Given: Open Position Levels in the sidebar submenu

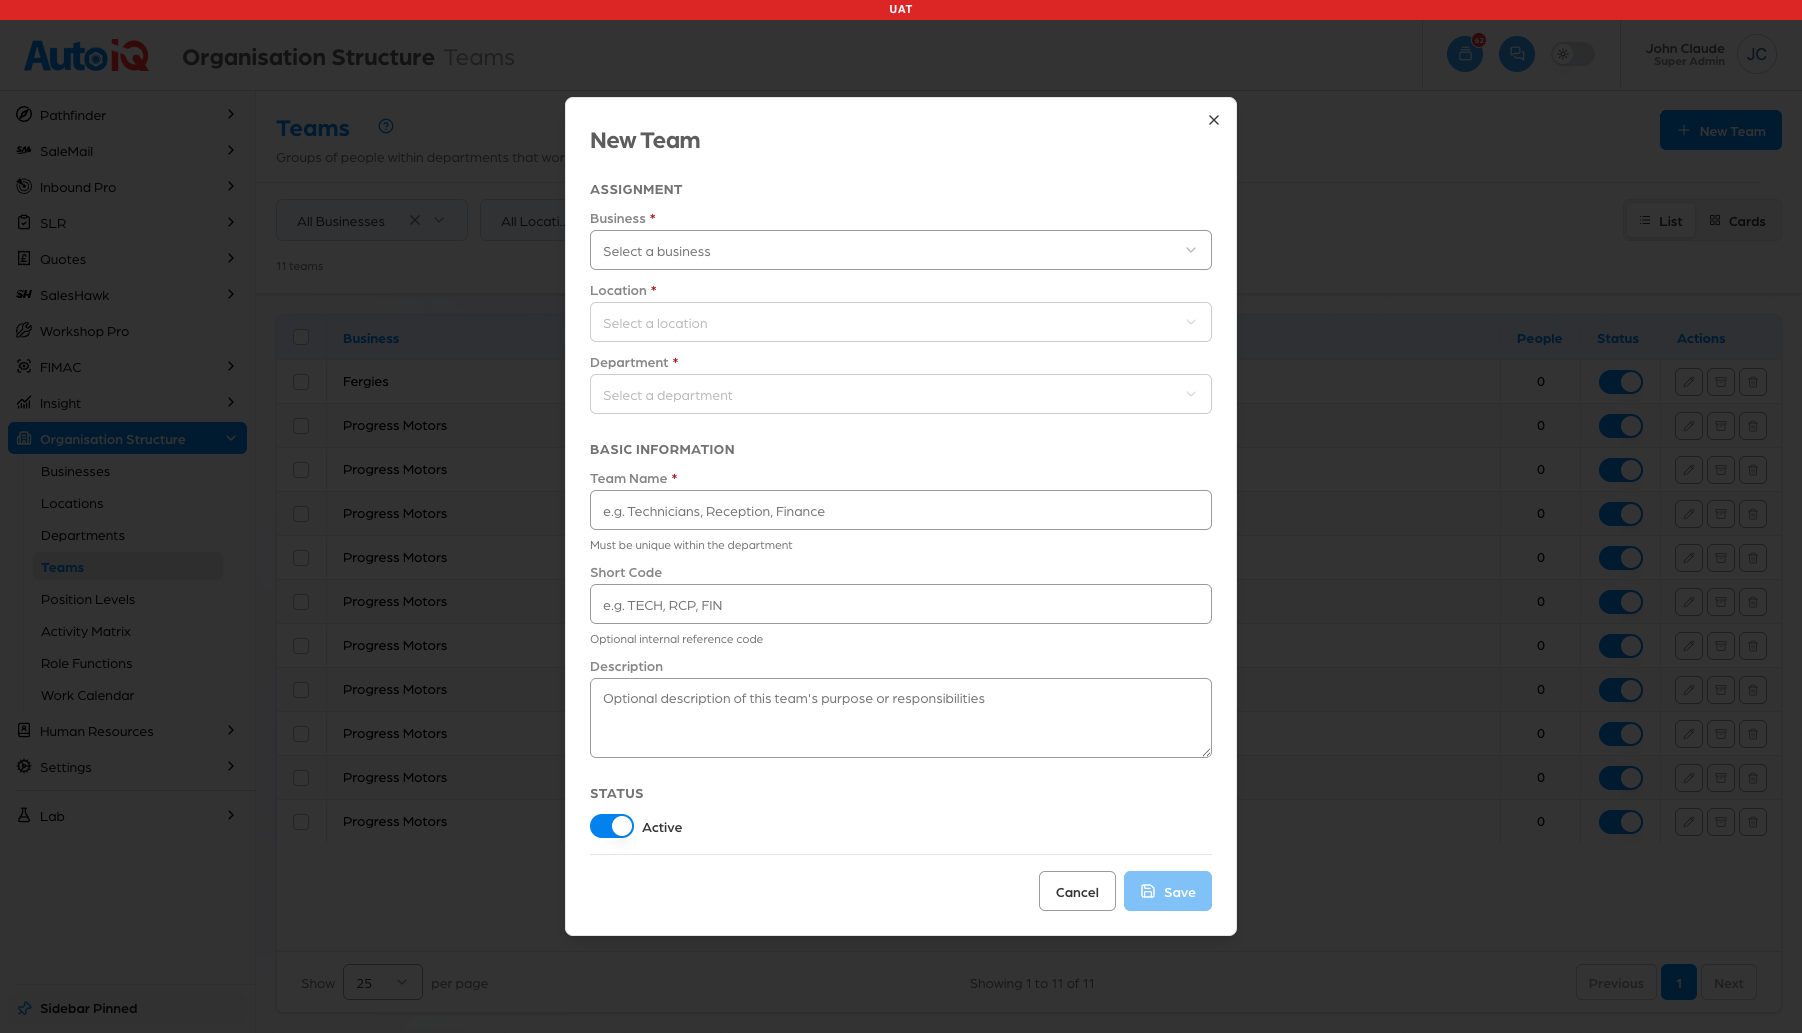Looking at the screenshot, I should 88,599.
